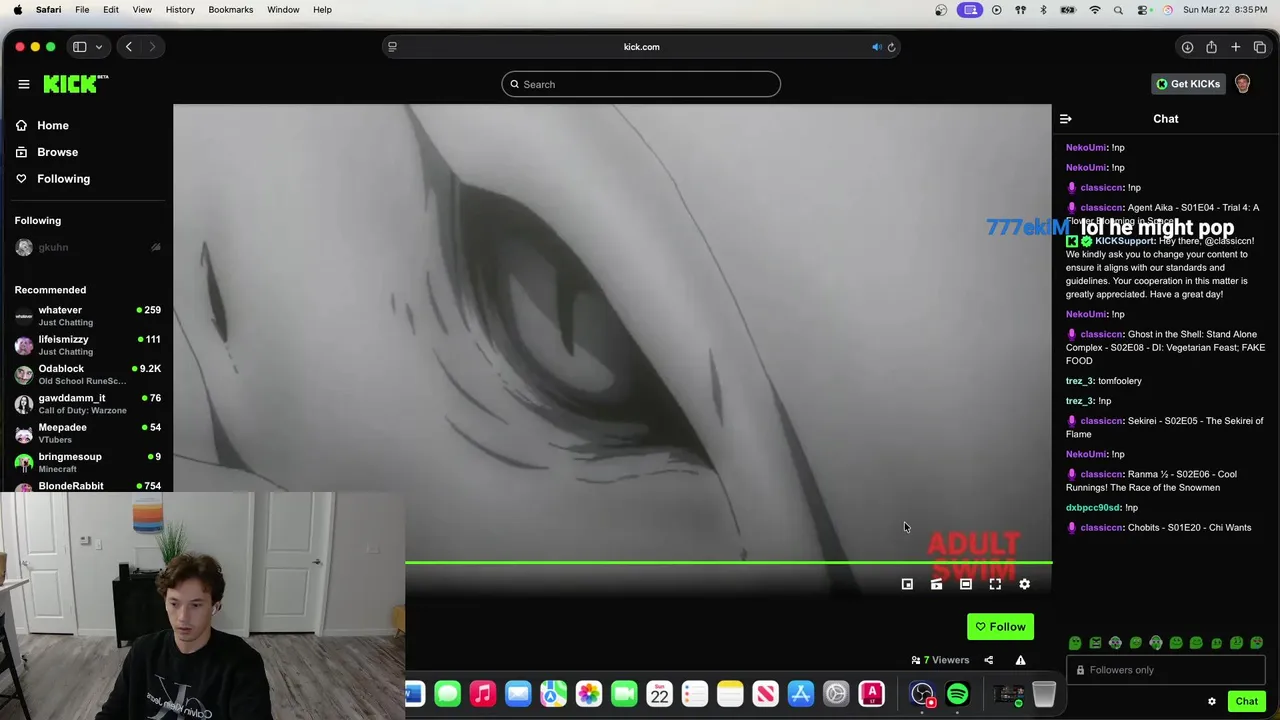Open recommended channel Meepadee
Screen dimensions: 1280x720
pos(88,433)
